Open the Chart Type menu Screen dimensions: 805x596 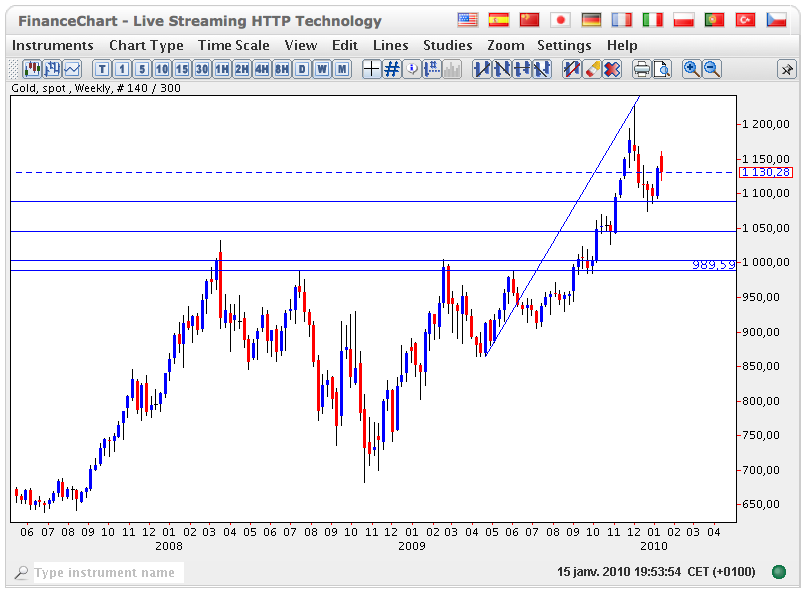coord(146,45)
